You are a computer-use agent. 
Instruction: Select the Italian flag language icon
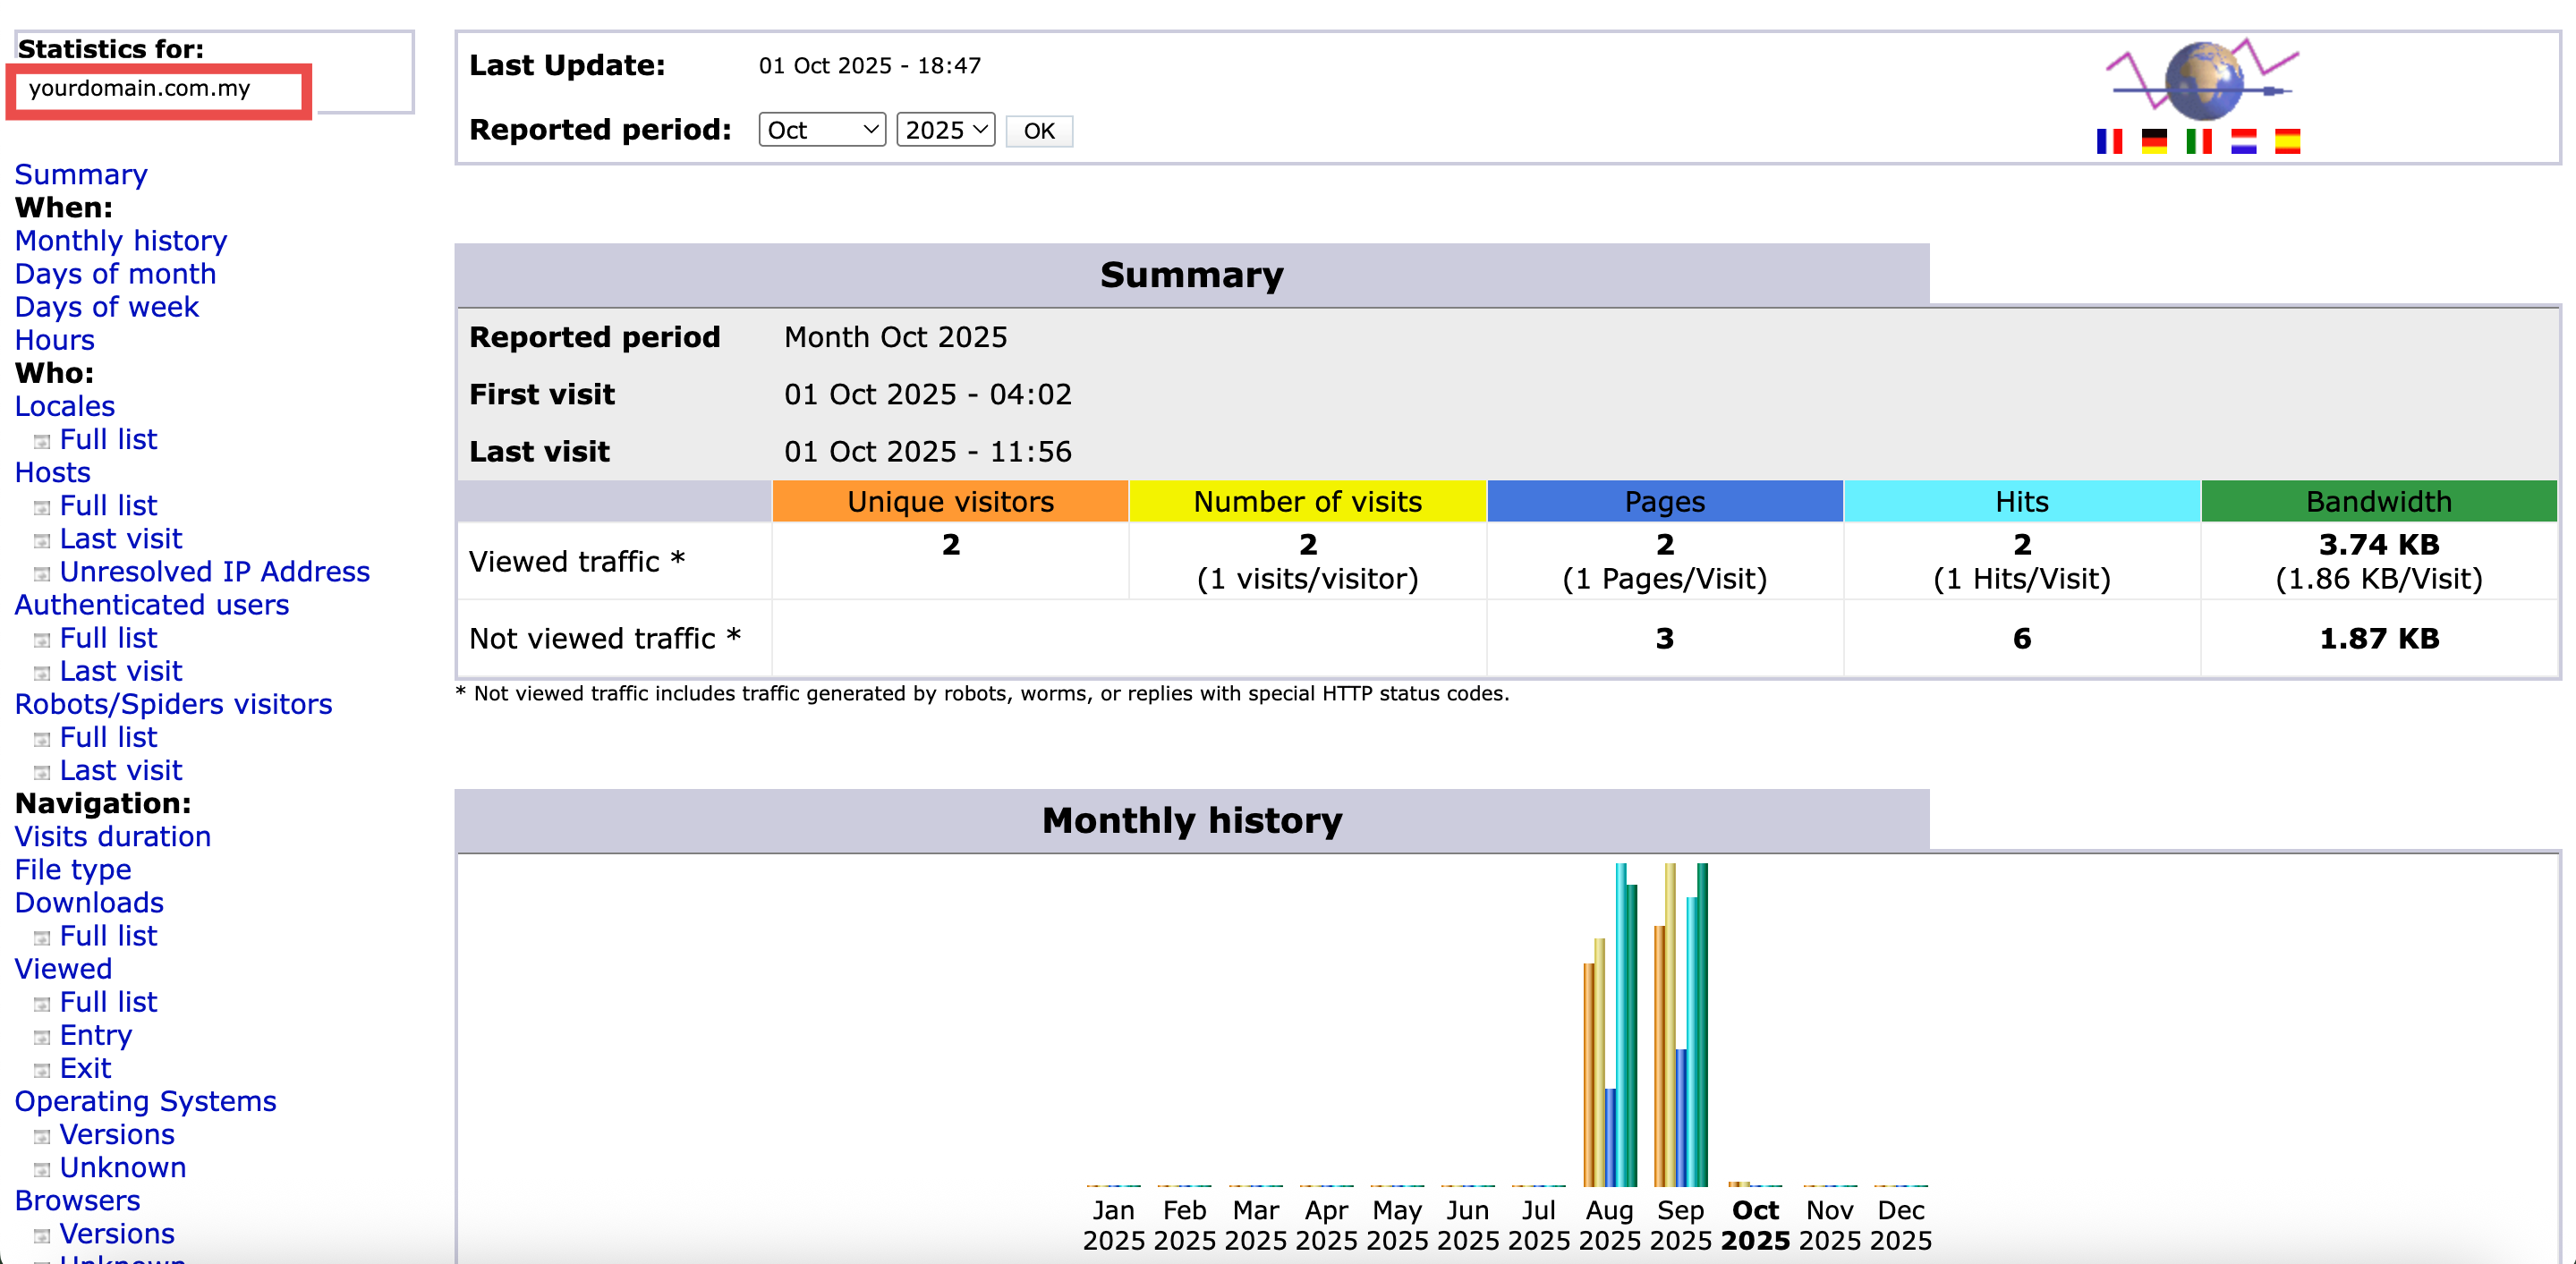[2198, 141]
